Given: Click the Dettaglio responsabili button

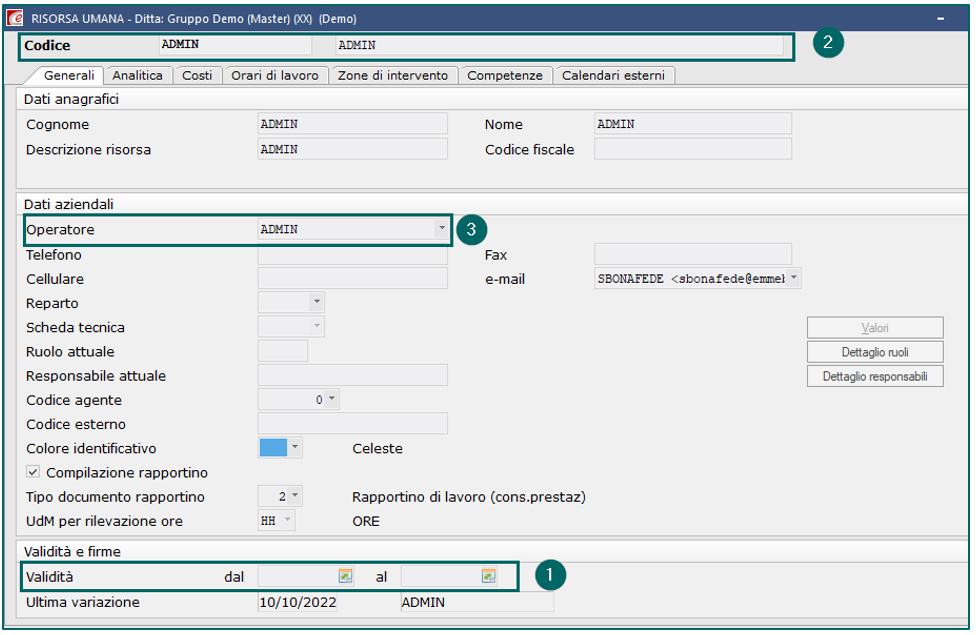Looking at the screenshot, I should pyautogui.click(x=875, y=377).
